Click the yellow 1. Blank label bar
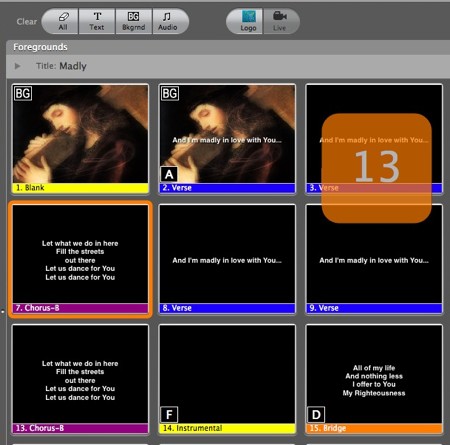 point(80,188)
